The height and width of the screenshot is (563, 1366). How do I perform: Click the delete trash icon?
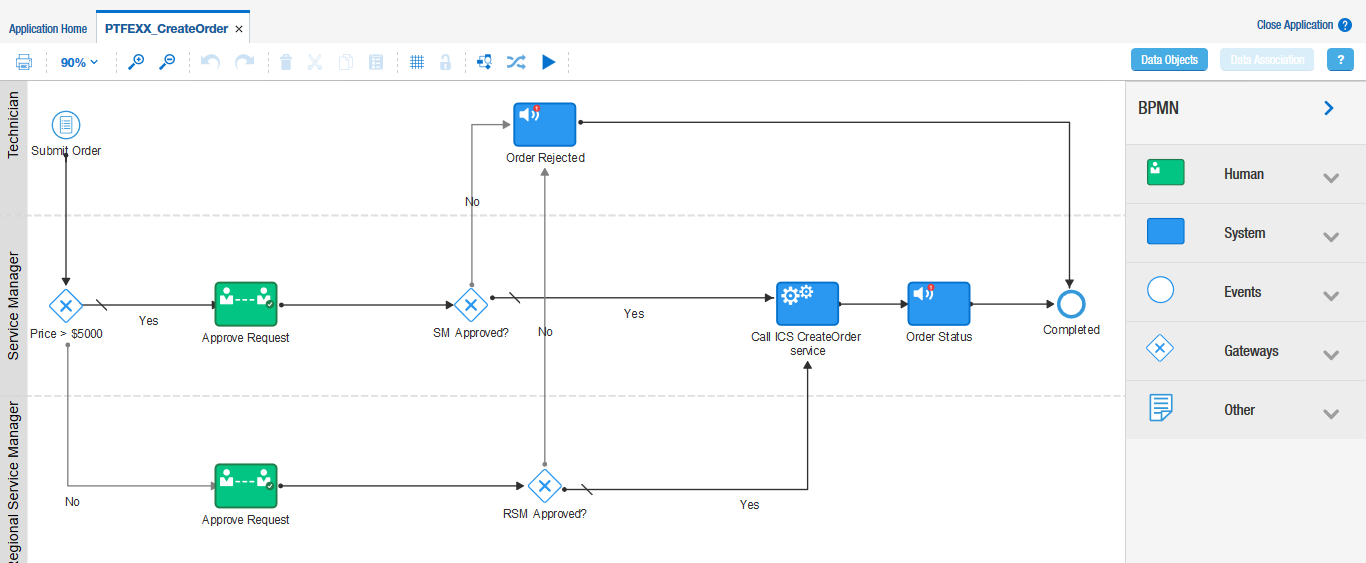coord(286,62)
